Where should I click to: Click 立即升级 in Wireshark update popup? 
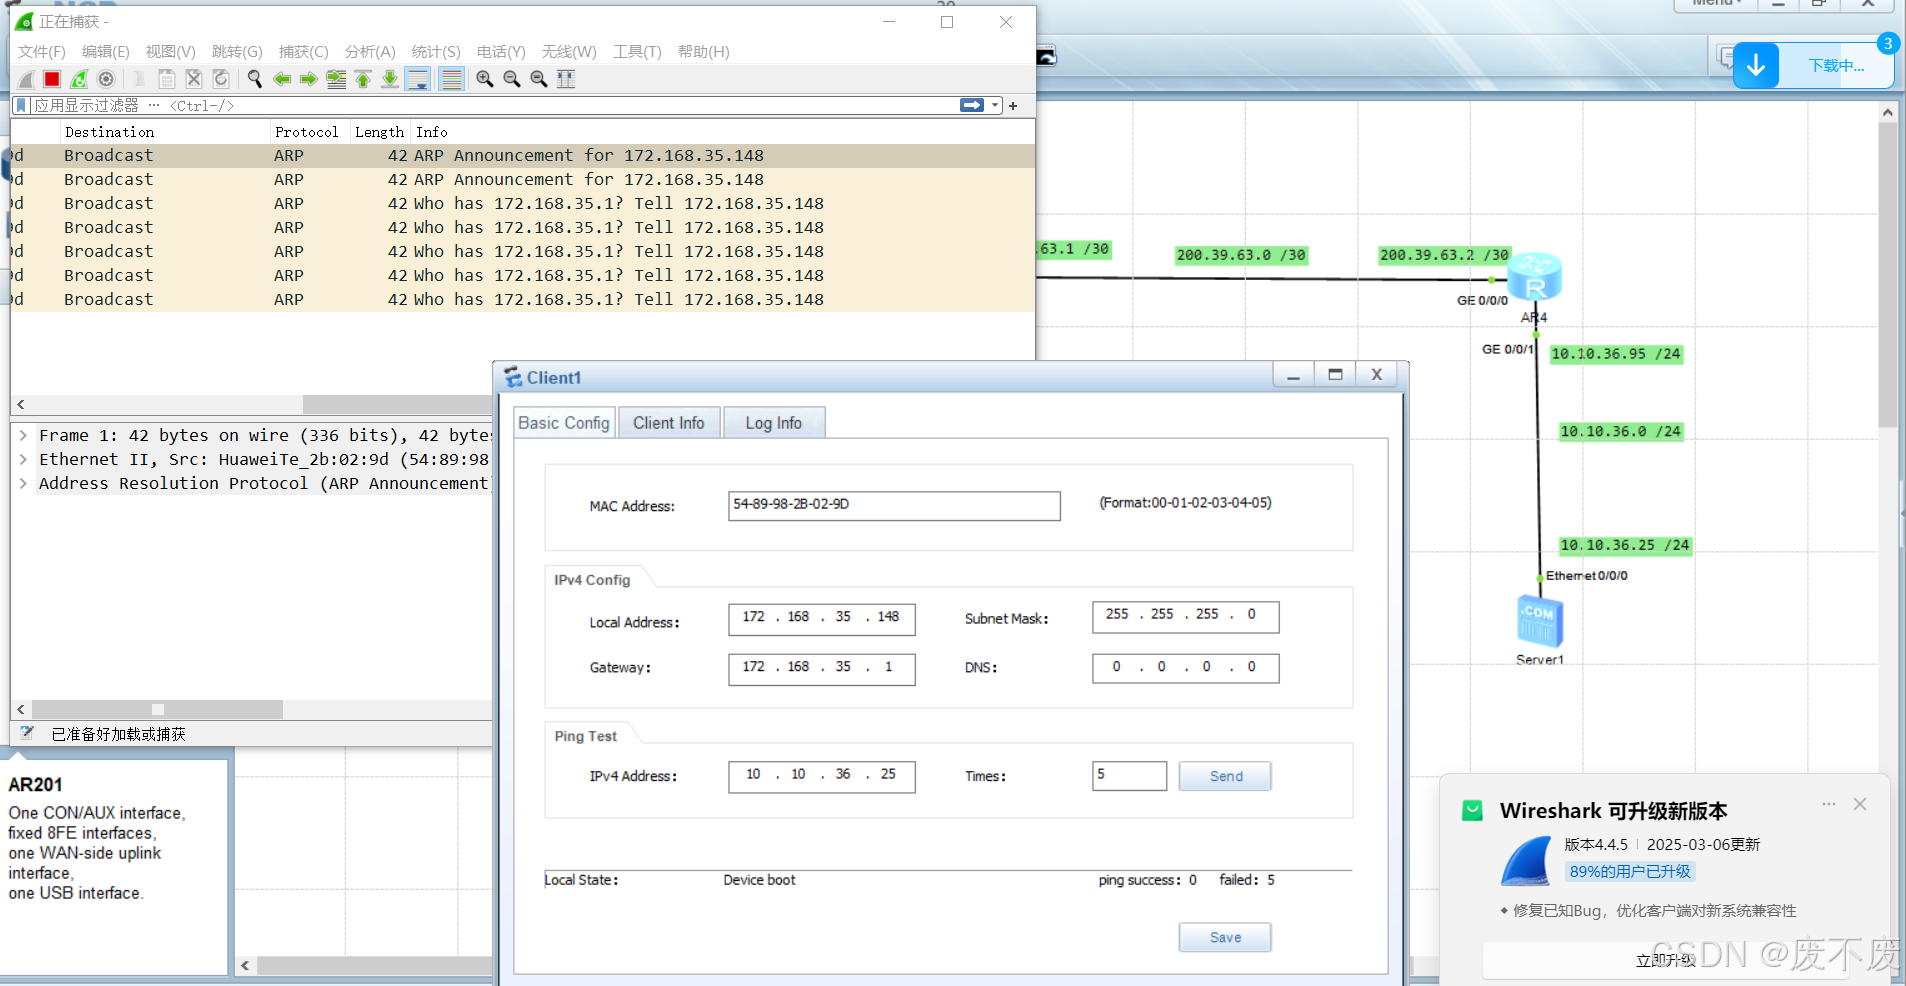point(1665,960)
